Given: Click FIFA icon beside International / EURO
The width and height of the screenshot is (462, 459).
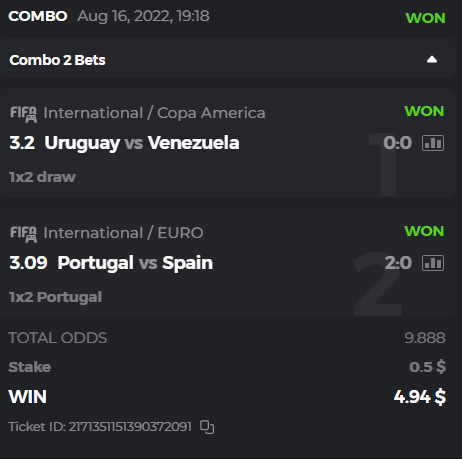Looking at the screenshot, I should pyautogui.click(x=23, y=234).
